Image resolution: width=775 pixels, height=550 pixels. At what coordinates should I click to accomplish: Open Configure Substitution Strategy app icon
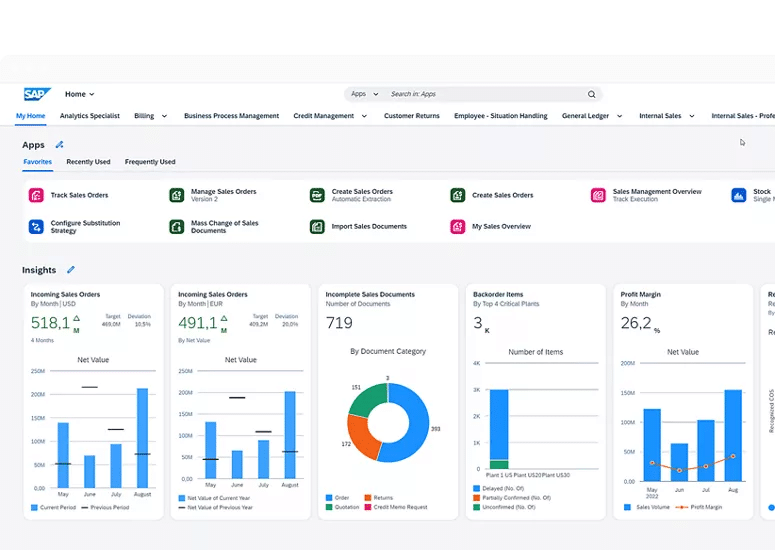[x=36, y=227]
